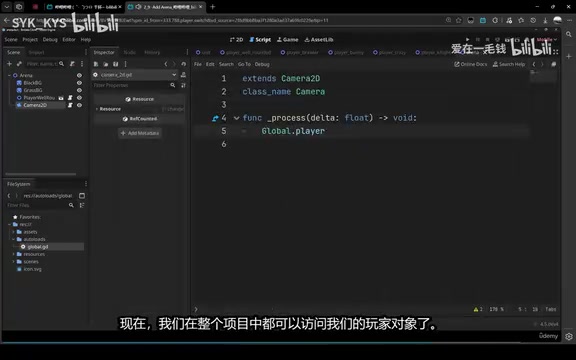Toggle visibility of PlayerWellRounded node
This screenshot has height=360, width=576.
(x=79, y=98)
